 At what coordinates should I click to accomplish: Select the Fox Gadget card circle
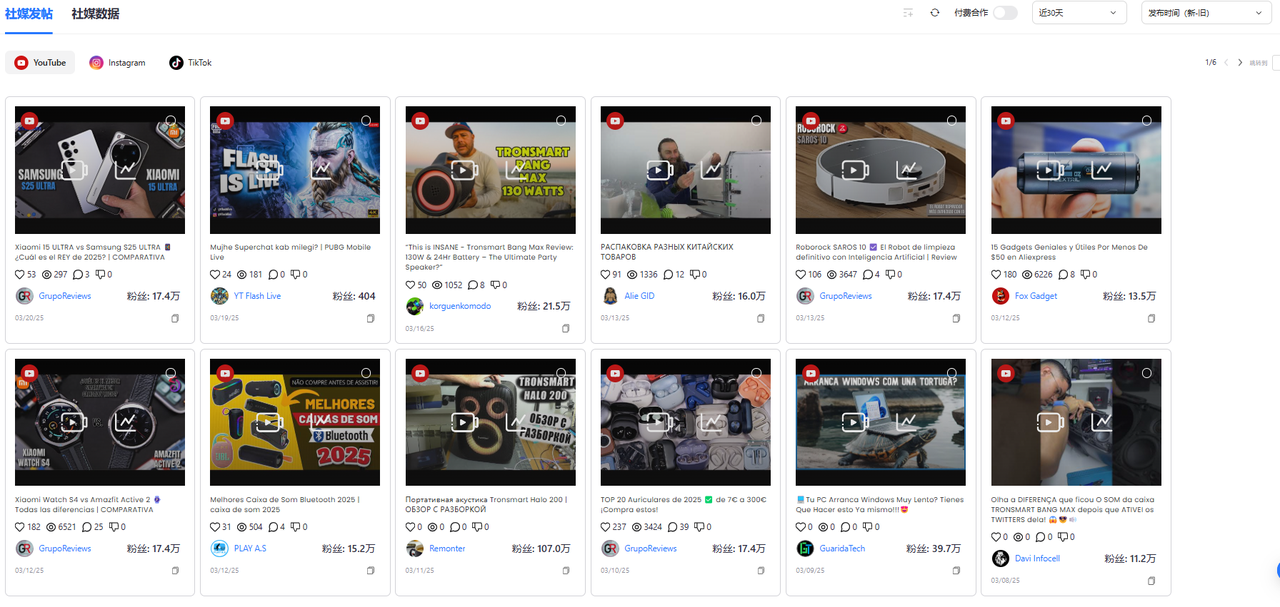tap(1147, 120)
